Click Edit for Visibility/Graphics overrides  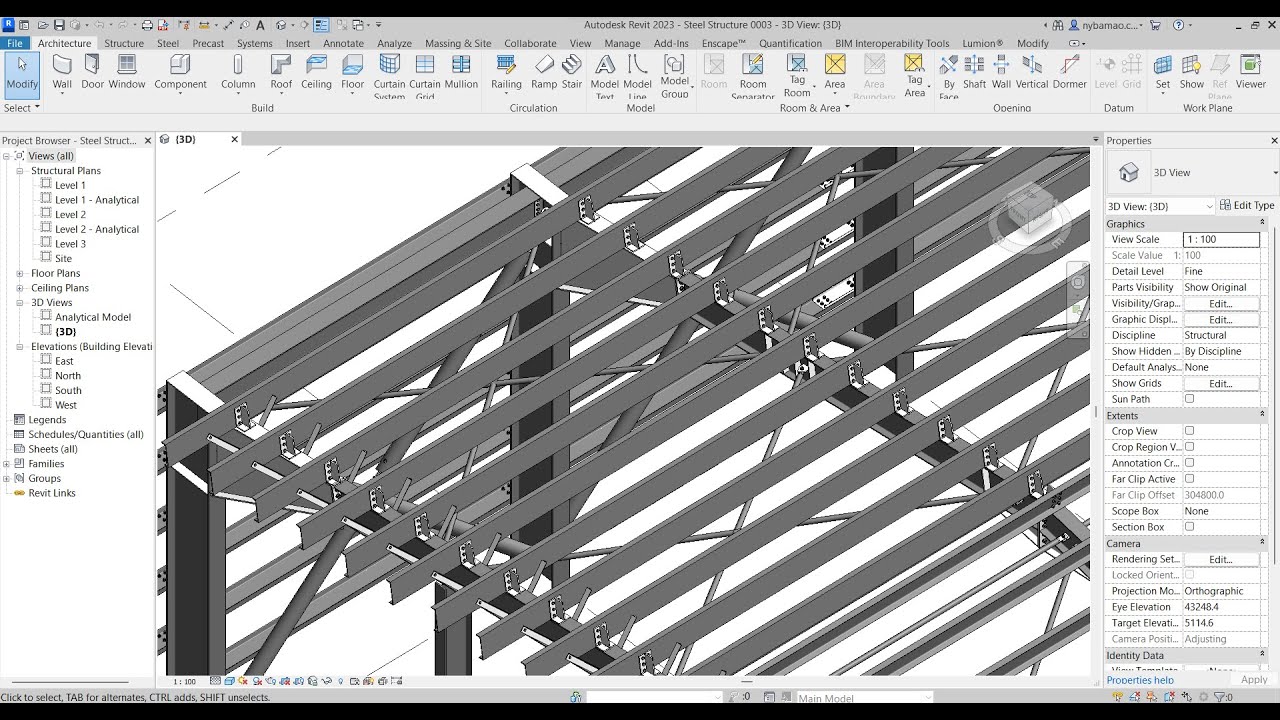pyautogui.click(x=1221, y=303)
